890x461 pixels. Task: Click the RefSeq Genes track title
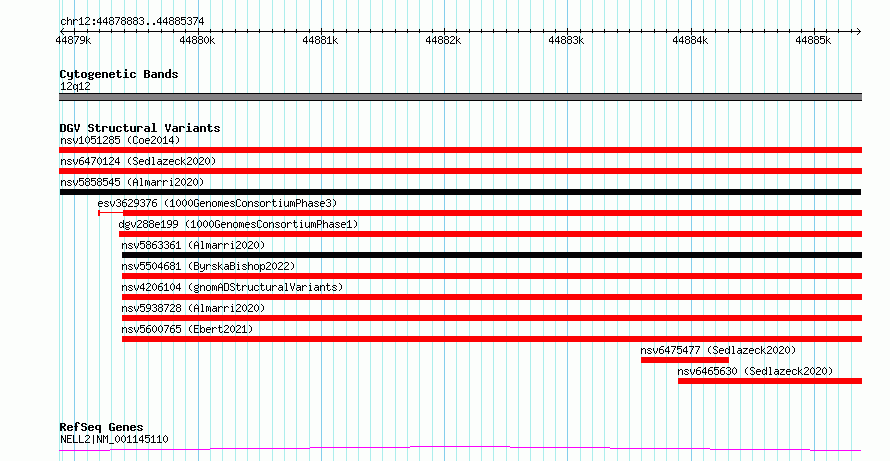pyautogui.click(x=102, y=427)
